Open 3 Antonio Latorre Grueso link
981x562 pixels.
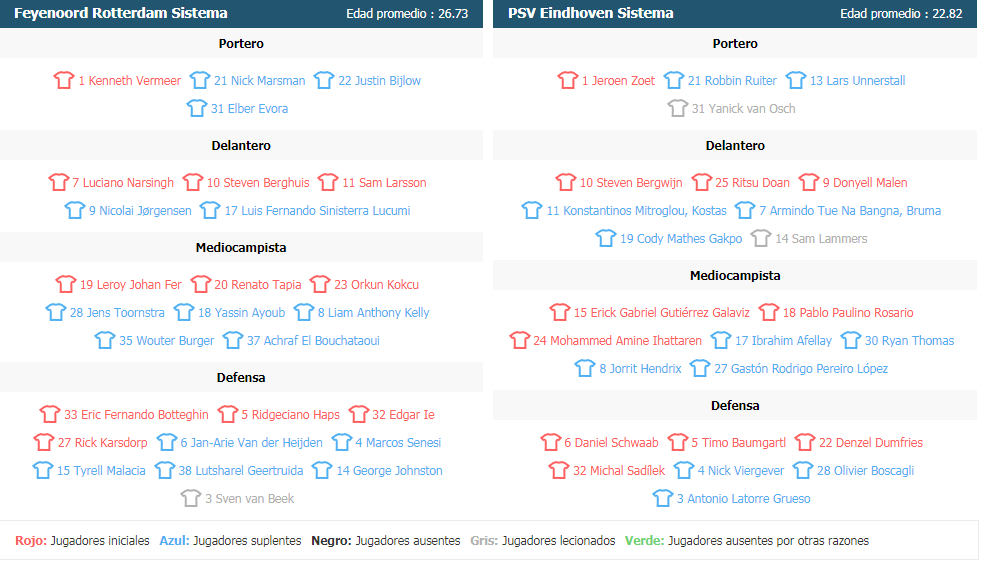coord(743,499)
